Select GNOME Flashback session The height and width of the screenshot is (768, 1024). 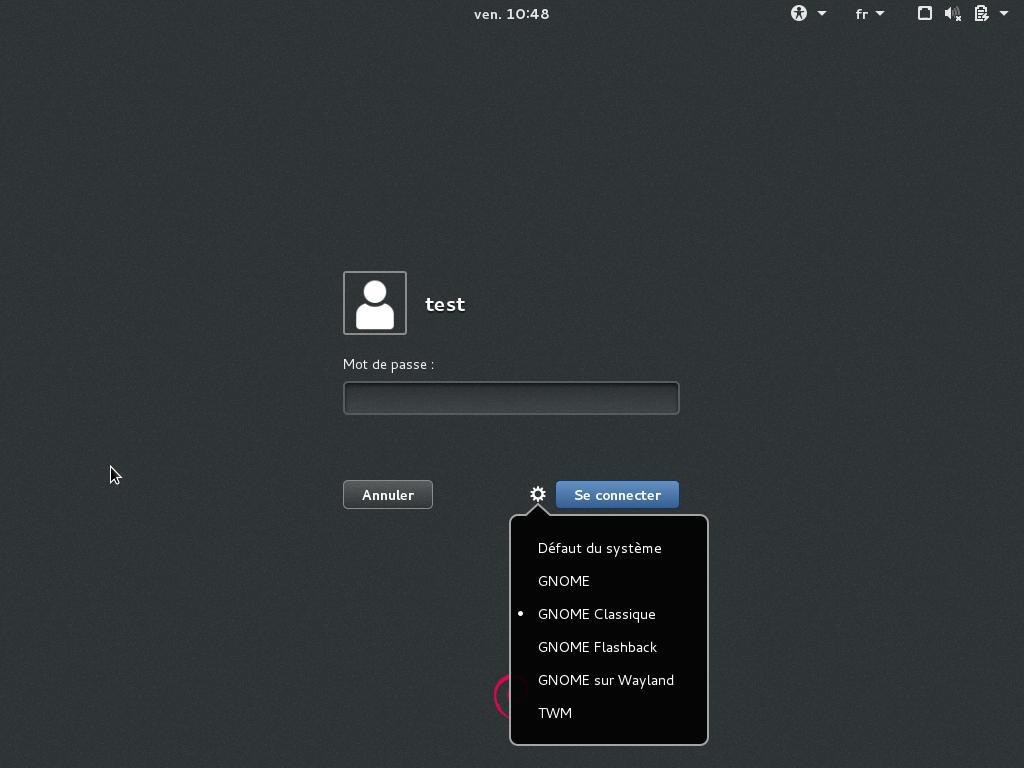pos(597,647)
